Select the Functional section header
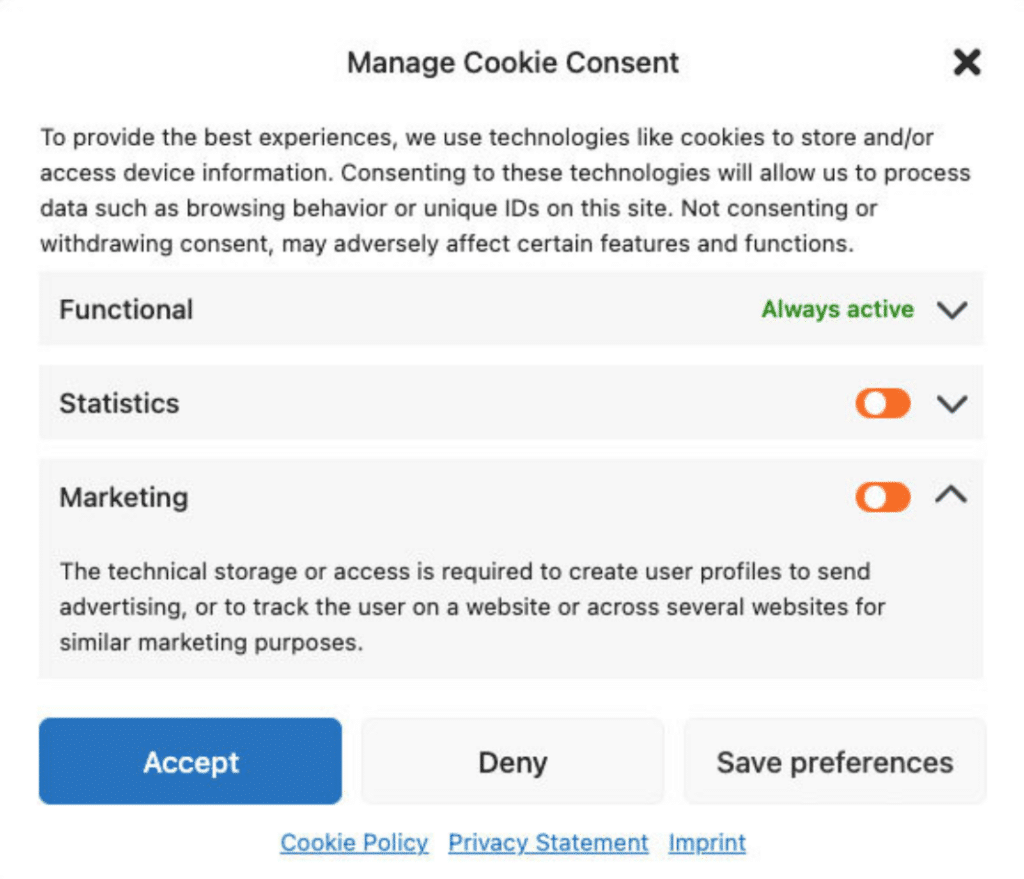This screenshot has height=879, width=1024. tap(126, 310)
